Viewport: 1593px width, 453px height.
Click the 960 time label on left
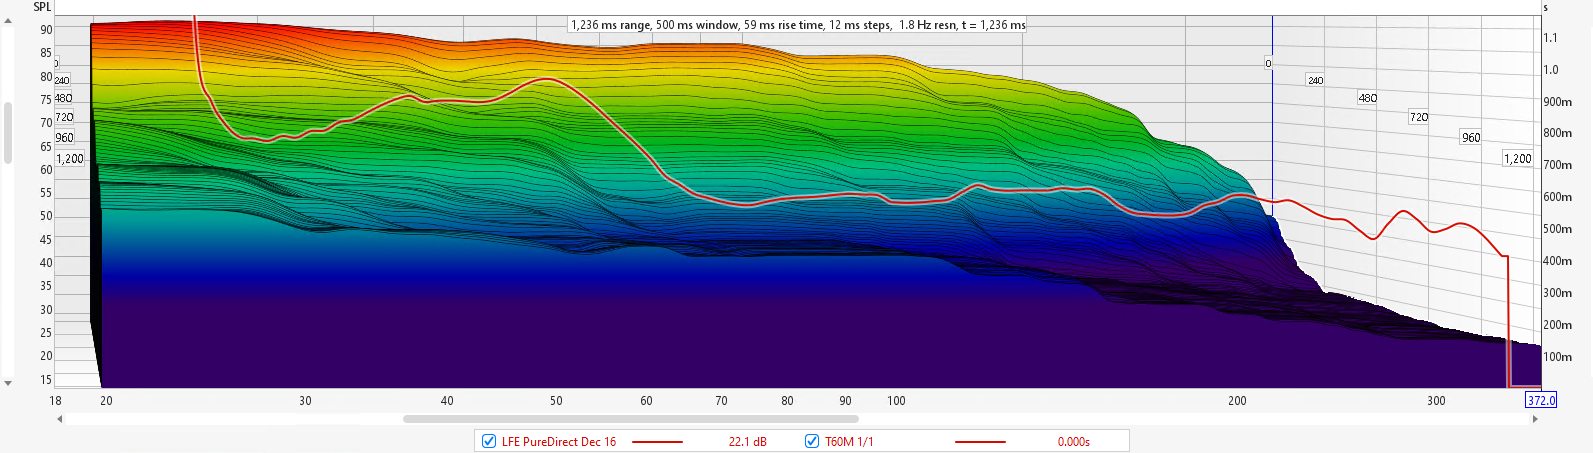tap(64, 138)
